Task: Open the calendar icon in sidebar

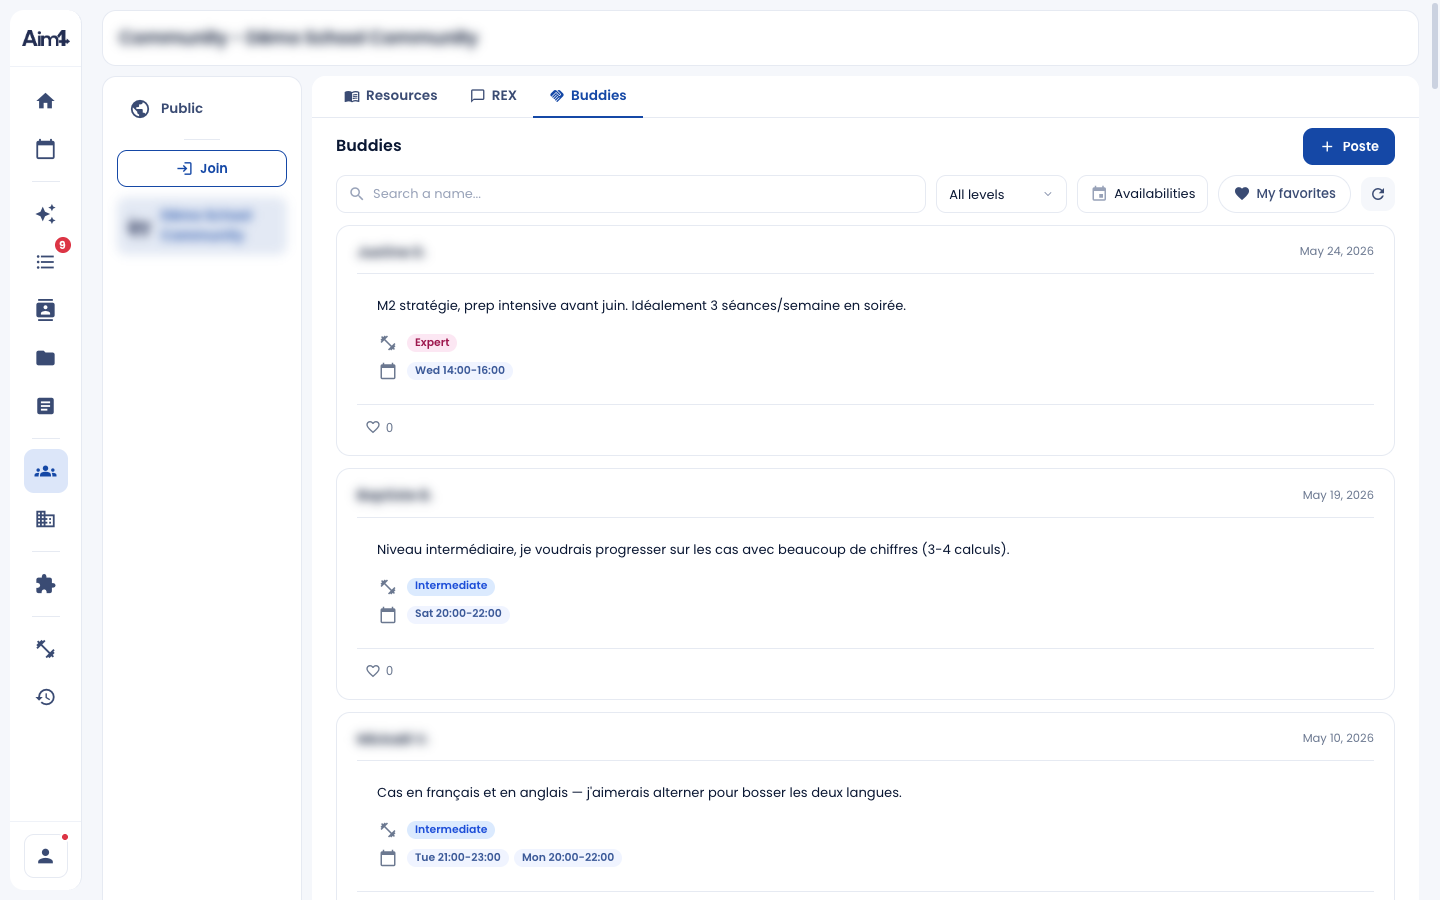Action: pos(46,149)
